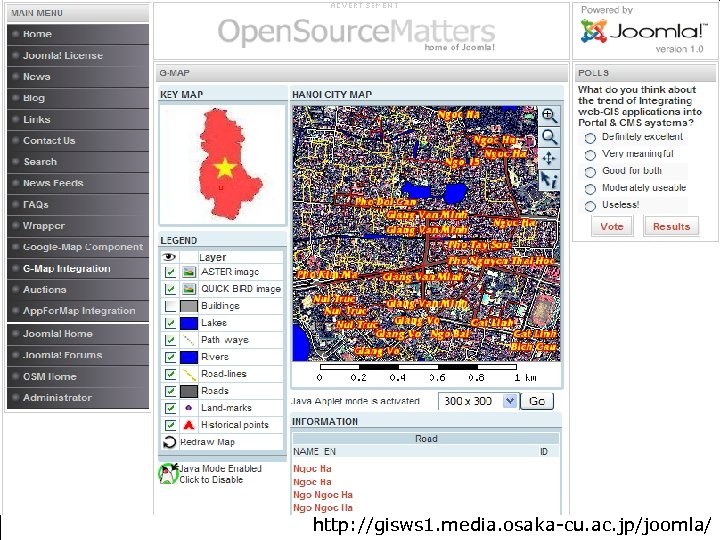Click the Road-lines yellow line symbol
The width and height of the screenshot is (720, 540).
click(x=189, y=374)
